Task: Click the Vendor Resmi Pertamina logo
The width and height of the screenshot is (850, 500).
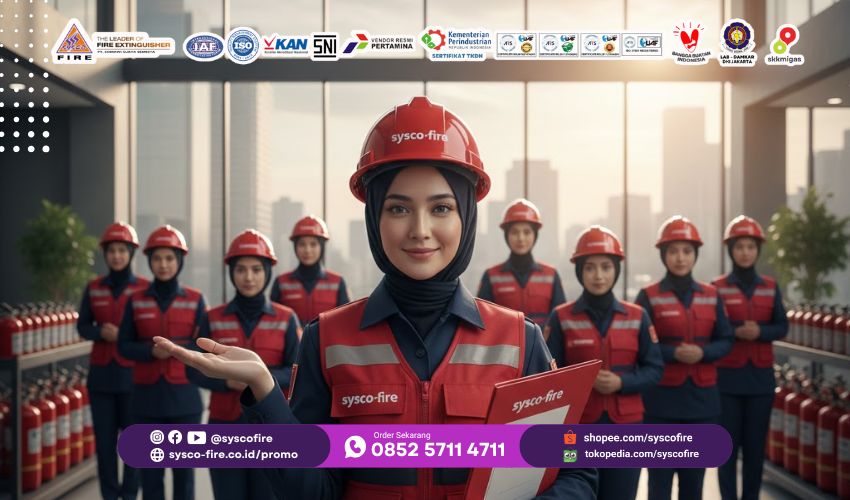Action: pyautogui.click(x=376, y=43)
